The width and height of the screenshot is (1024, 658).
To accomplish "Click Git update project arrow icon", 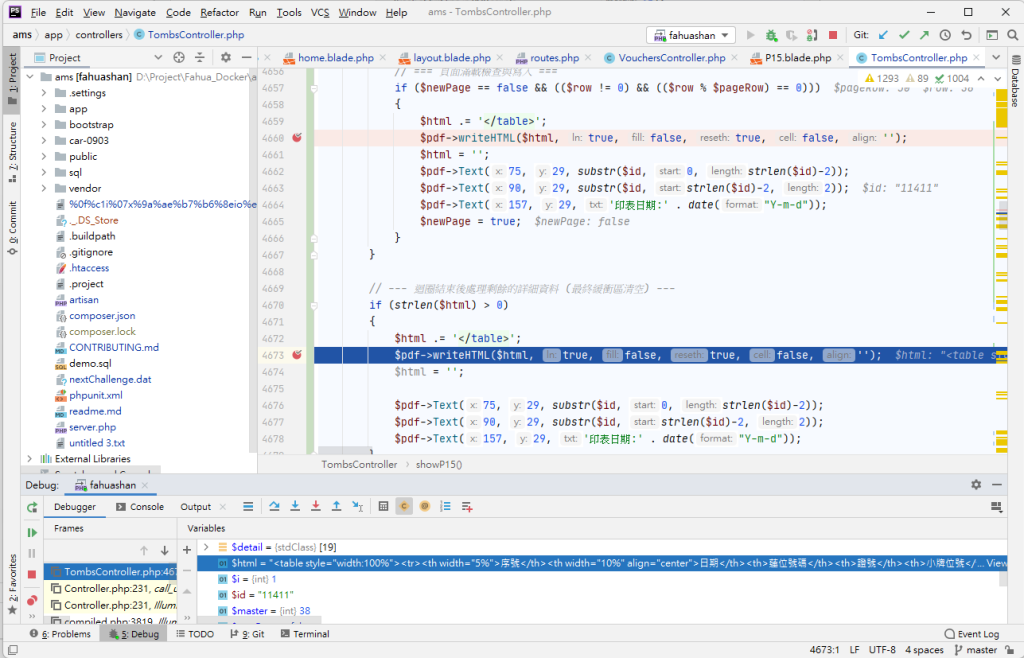I will coord(883,35).
